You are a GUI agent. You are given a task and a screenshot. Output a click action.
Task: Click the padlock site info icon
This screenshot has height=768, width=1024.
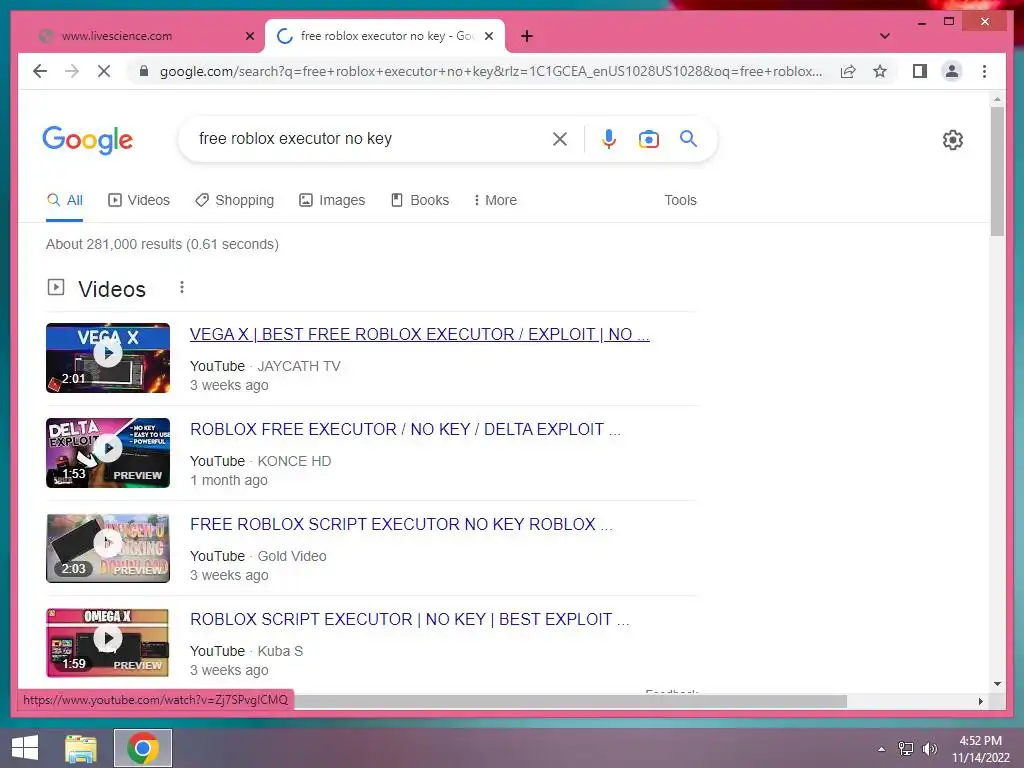coord(144,71)
